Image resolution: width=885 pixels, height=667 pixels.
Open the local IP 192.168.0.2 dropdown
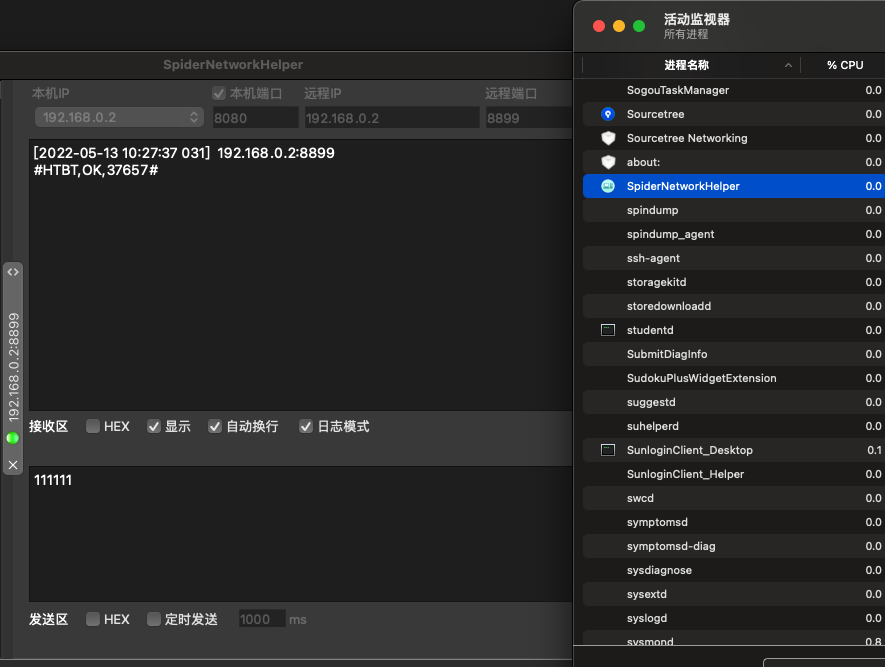119,117
